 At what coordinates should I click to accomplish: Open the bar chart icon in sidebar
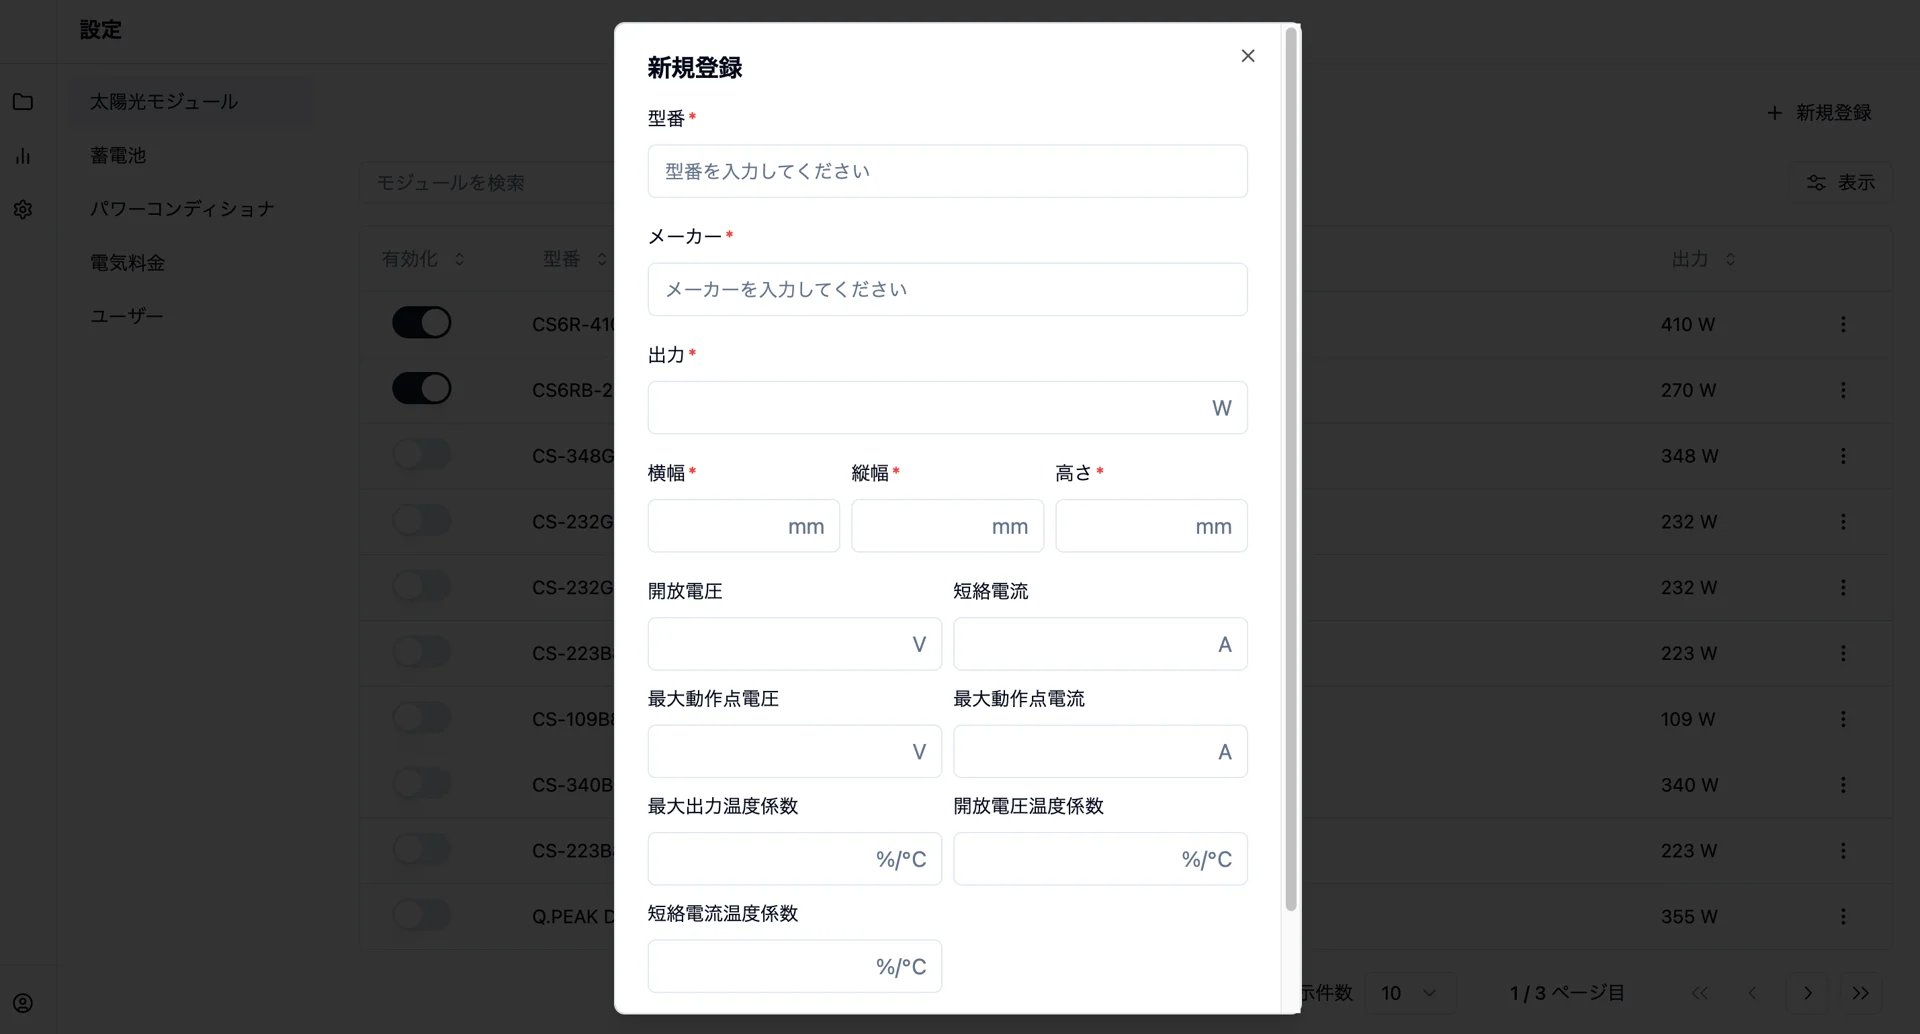pos(23,156)
